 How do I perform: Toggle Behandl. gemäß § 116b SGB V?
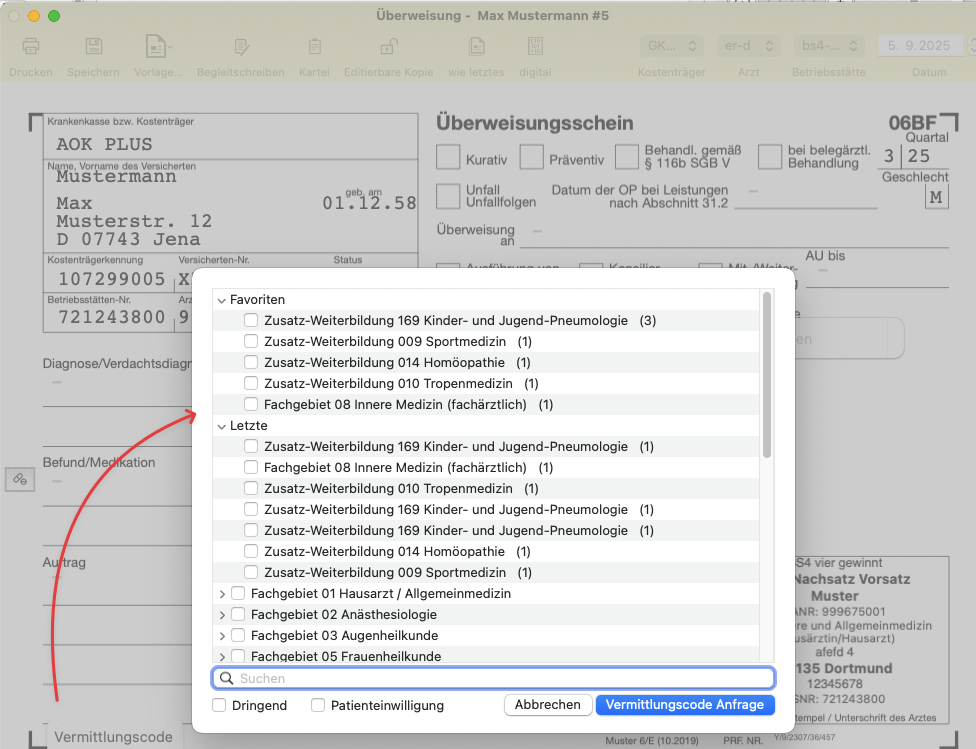point(627,157)
